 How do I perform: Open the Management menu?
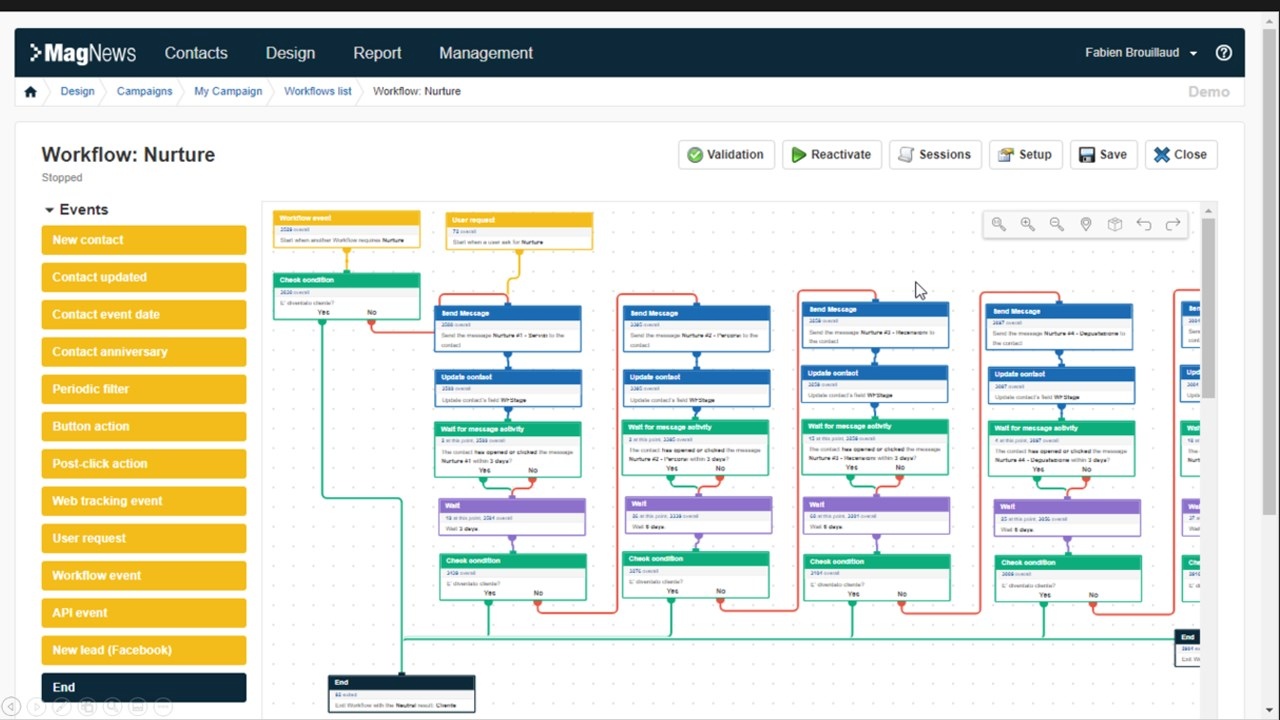point(486,53)
